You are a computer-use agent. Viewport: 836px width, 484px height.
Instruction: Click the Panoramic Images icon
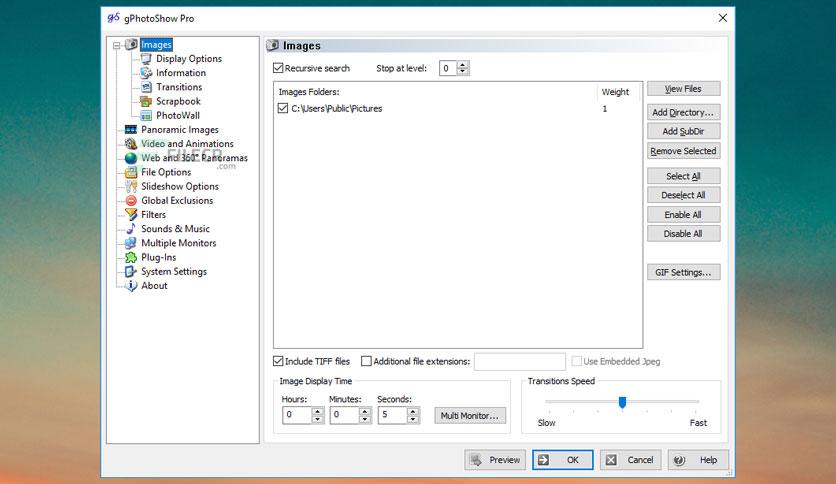point(131,130)
